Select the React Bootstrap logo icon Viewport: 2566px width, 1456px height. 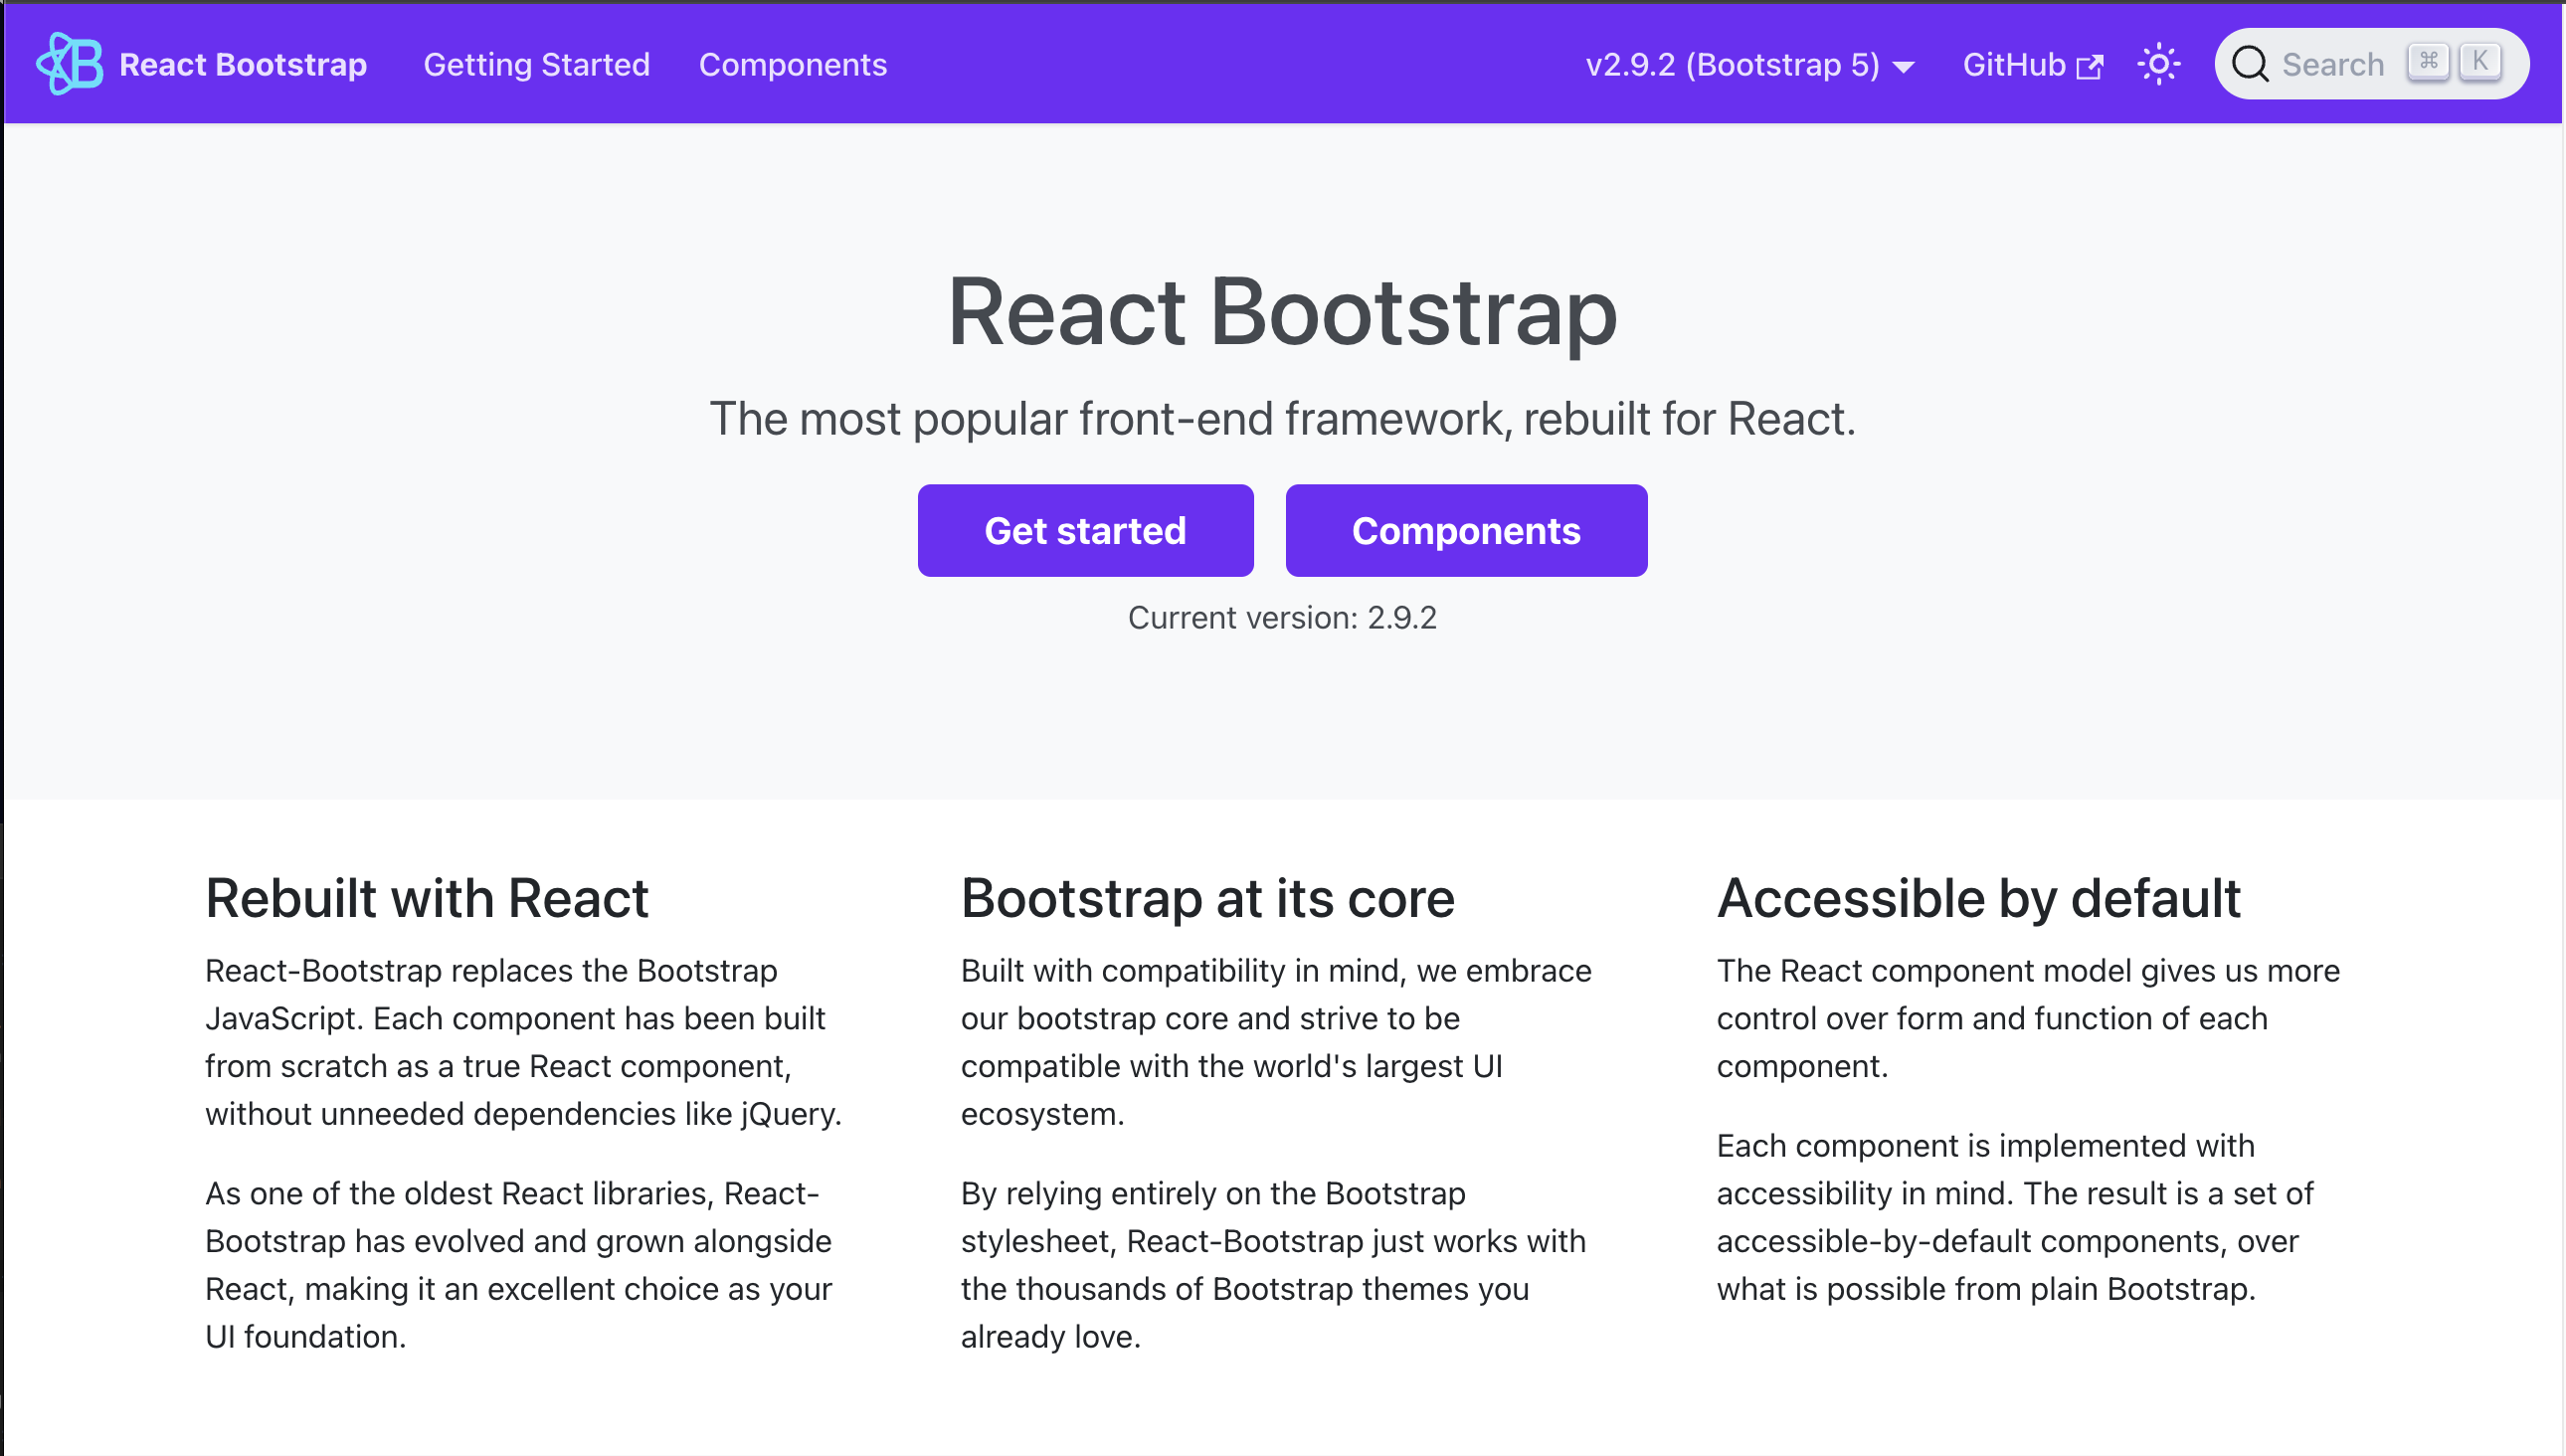(x=68, y=63)
